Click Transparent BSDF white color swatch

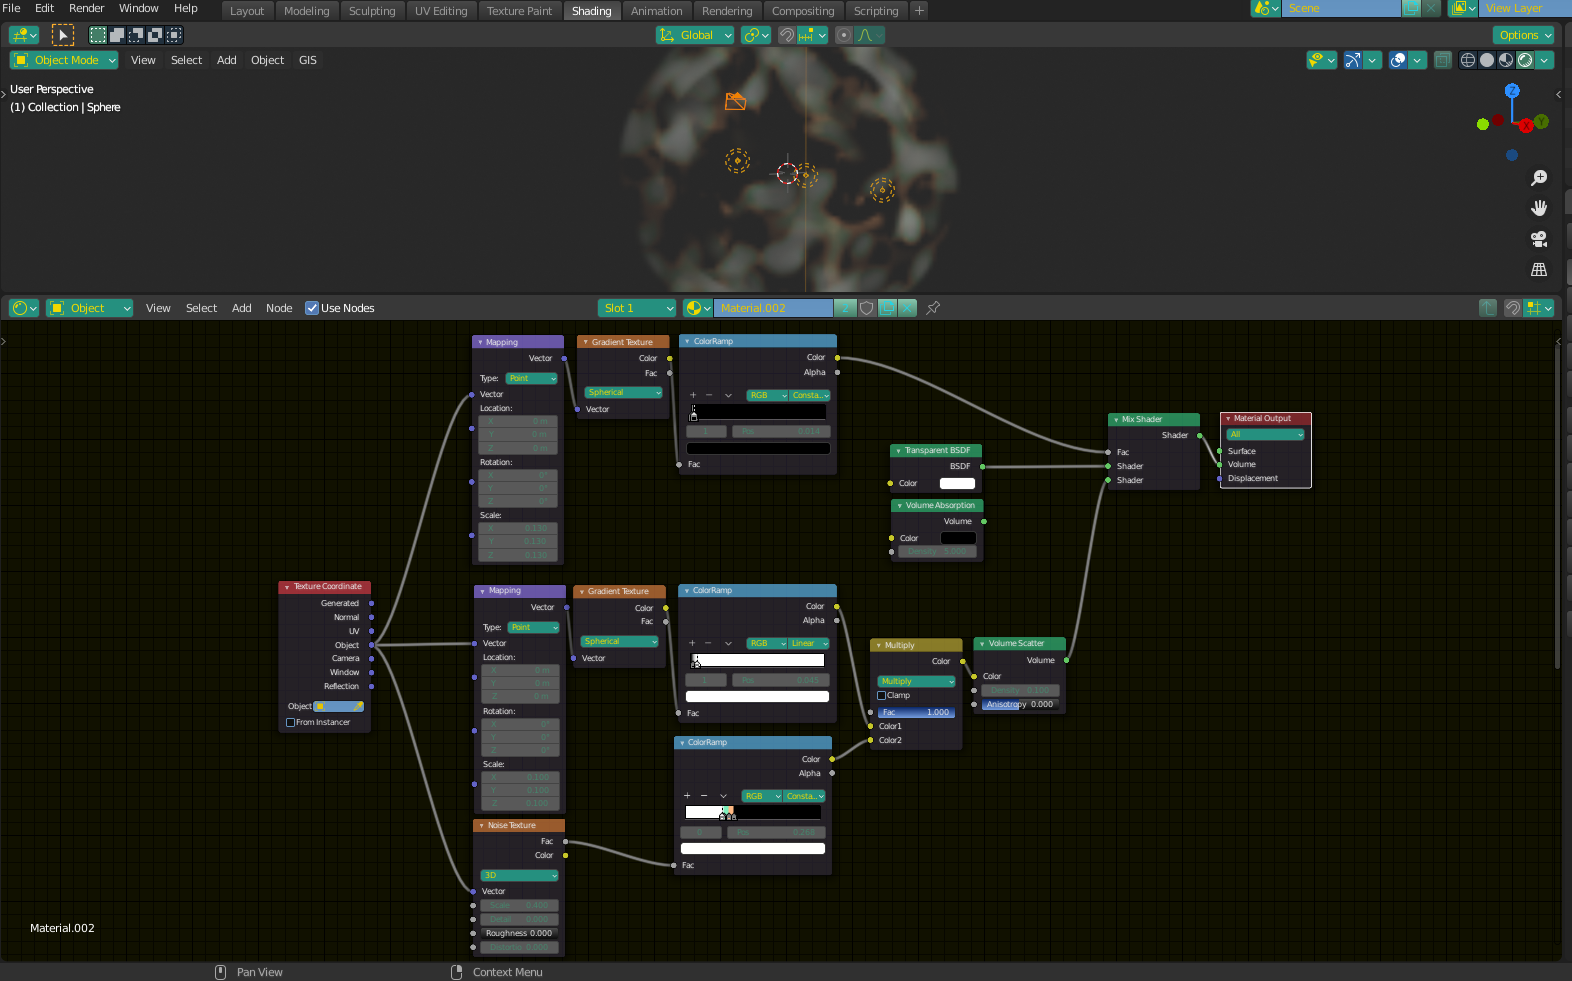(x=957, y=483)
